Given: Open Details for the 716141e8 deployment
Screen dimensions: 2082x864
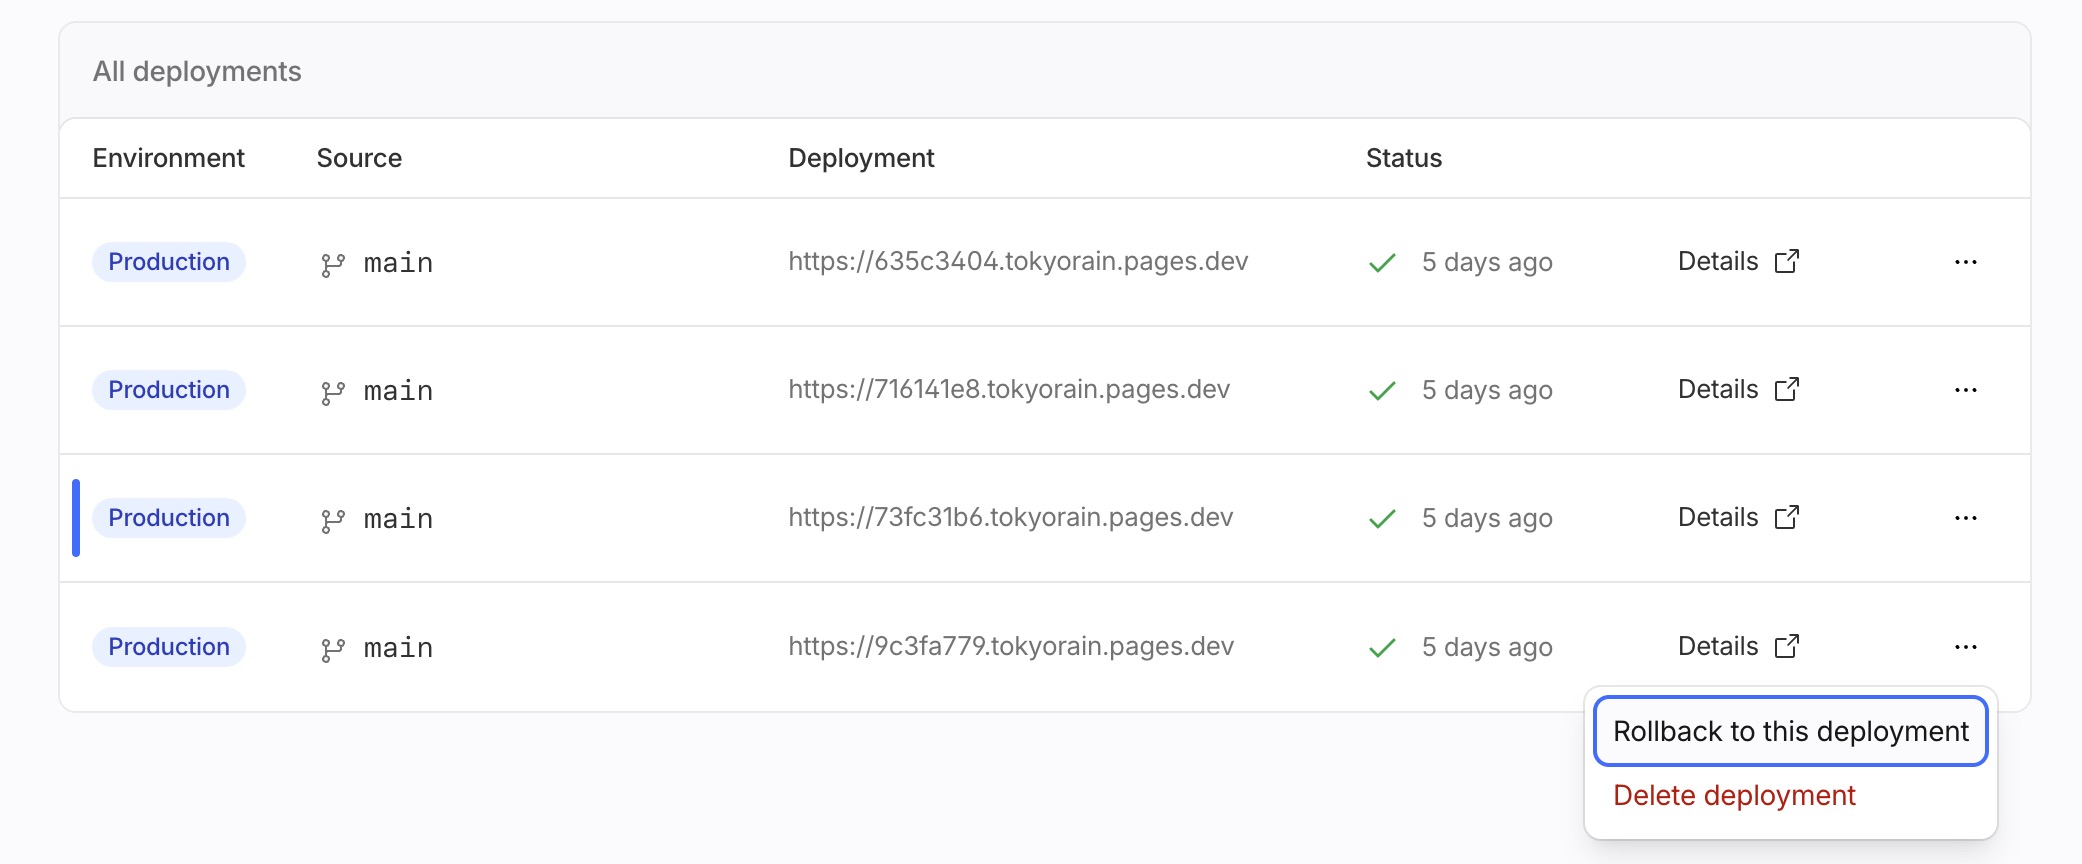Looking at the screenshot, I should pos(1718,389).
